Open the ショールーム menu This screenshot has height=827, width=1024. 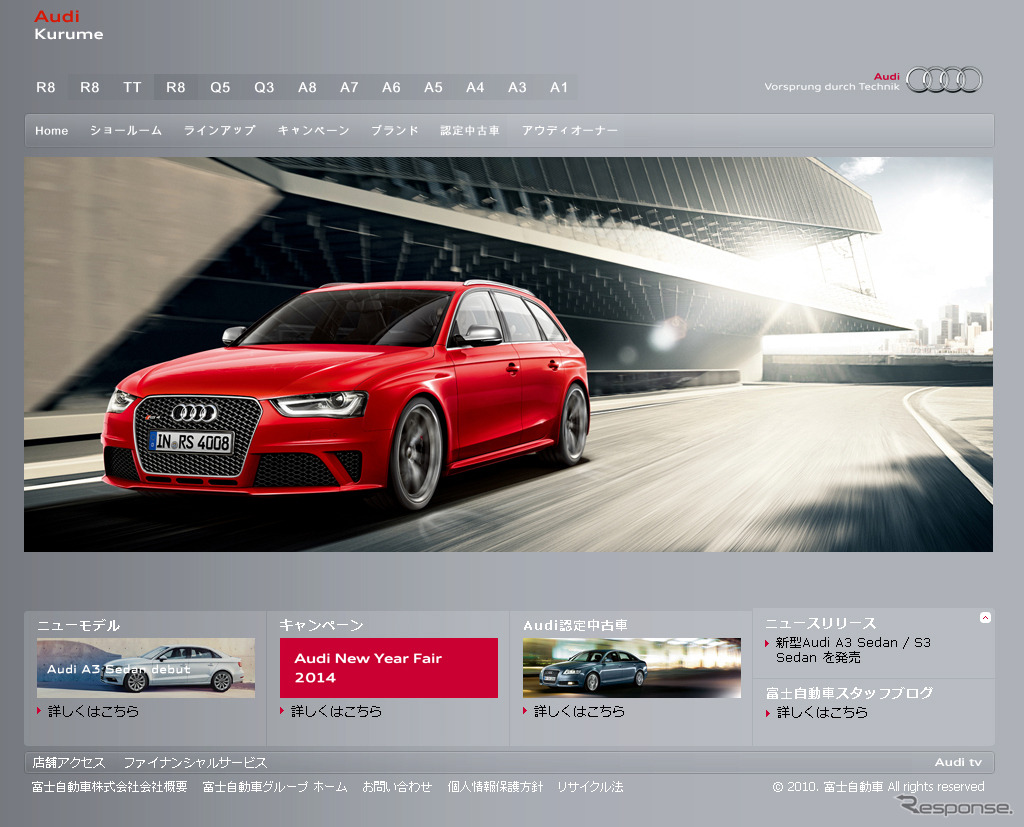(126, 131)
